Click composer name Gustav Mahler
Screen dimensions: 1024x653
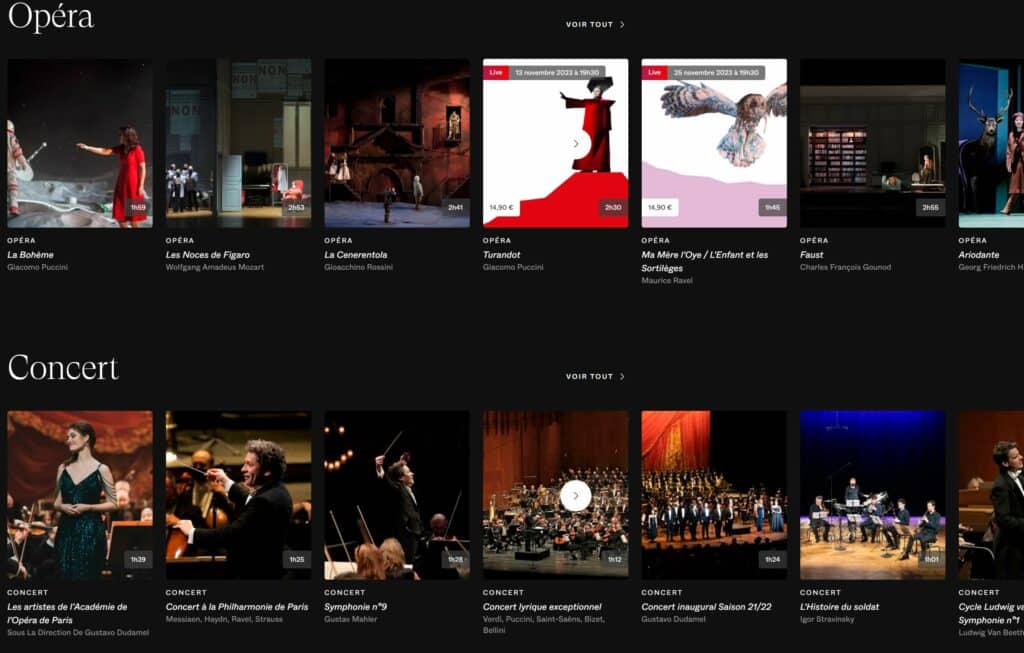click(x=351, y=619)
